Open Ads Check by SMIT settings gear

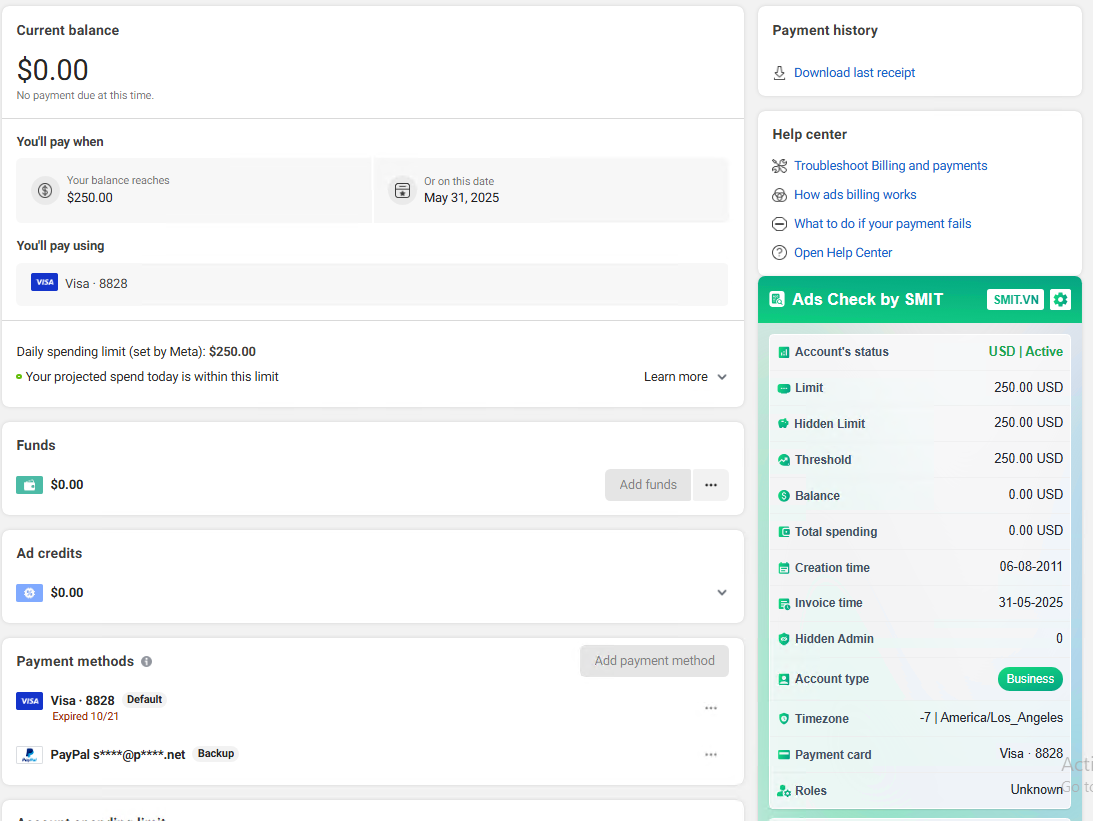[x=1060, y=300]
